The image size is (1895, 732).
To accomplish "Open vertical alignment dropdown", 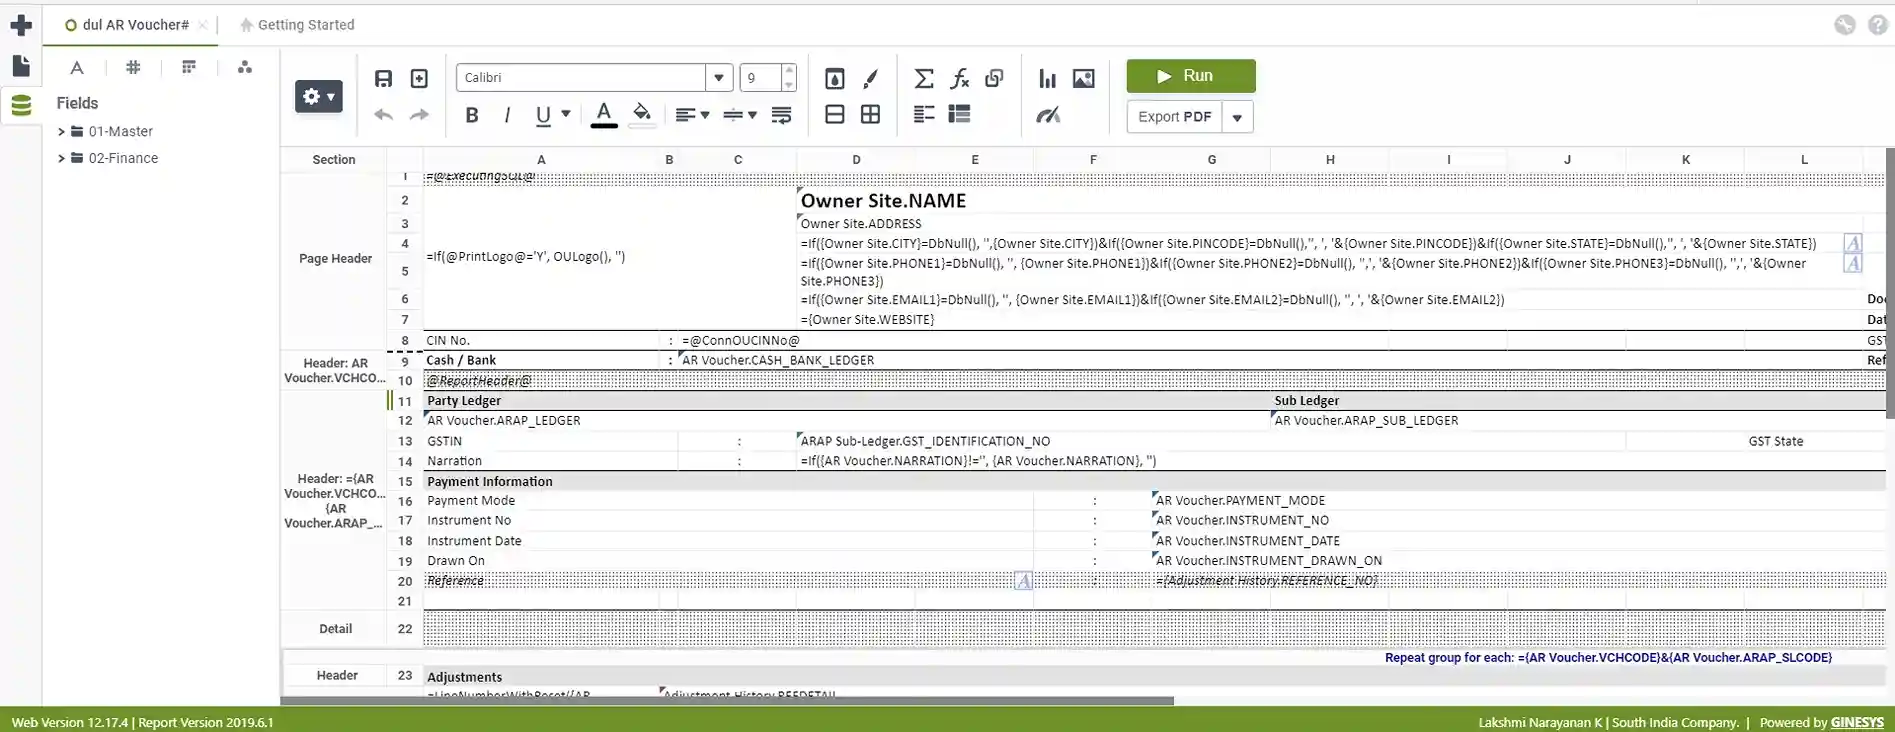I will tap(740, 115).
